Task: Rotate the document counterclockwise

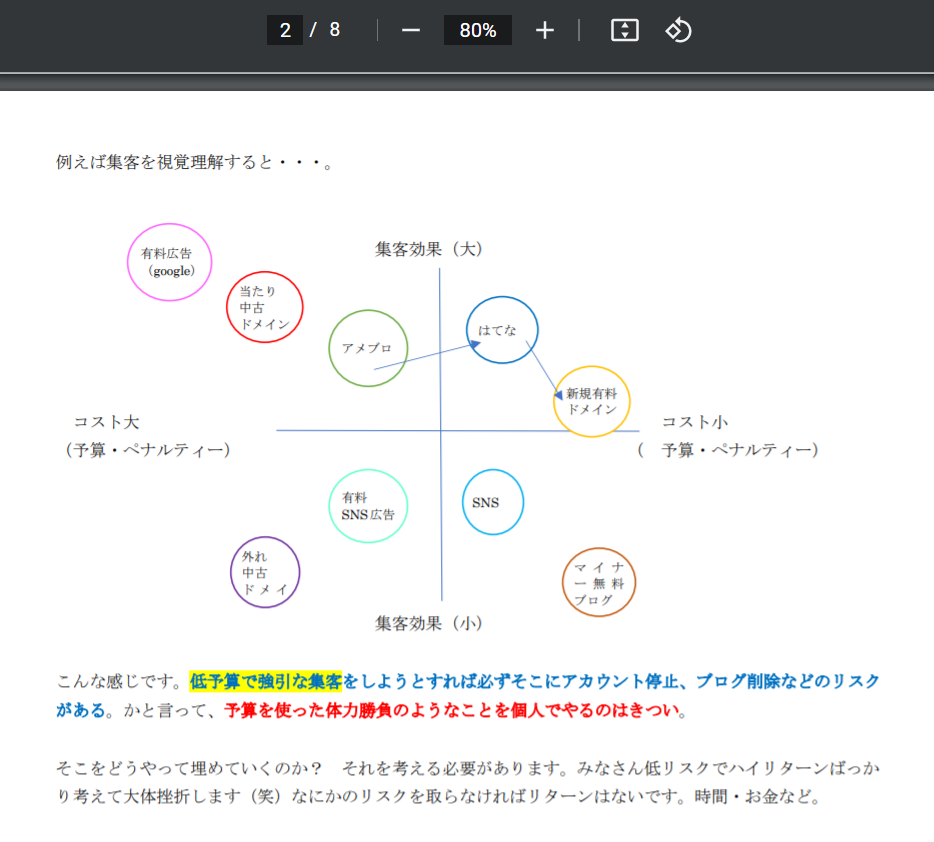Action: click(678, 30)
